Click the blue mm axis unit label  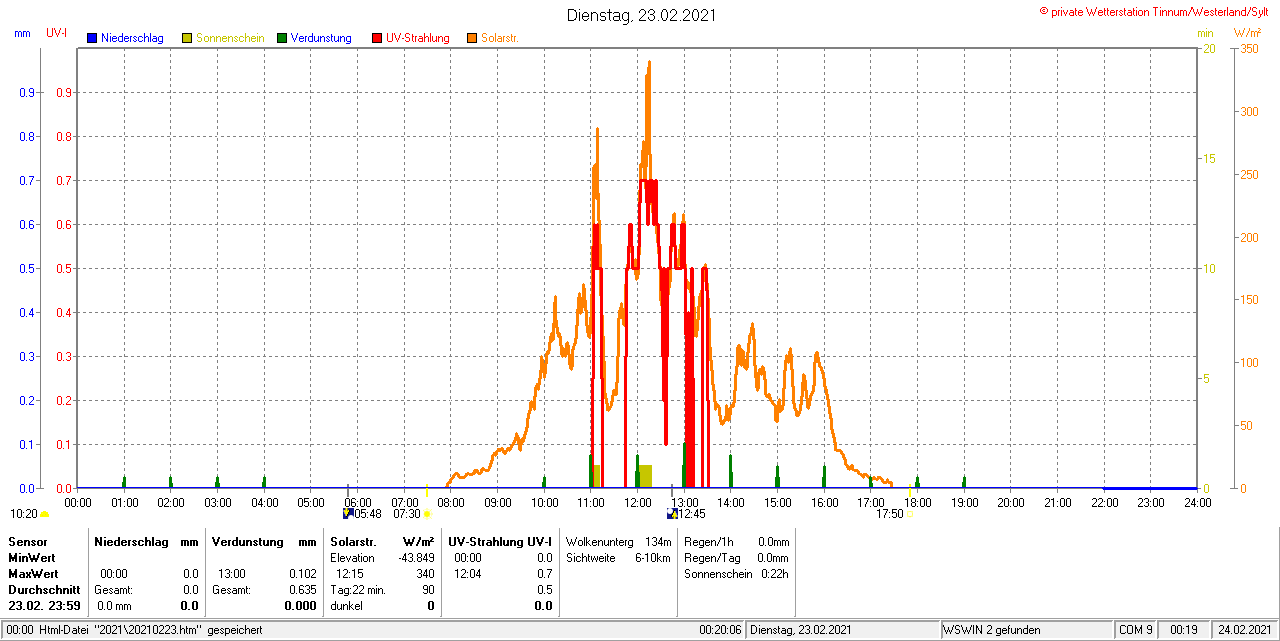[22, 34]
